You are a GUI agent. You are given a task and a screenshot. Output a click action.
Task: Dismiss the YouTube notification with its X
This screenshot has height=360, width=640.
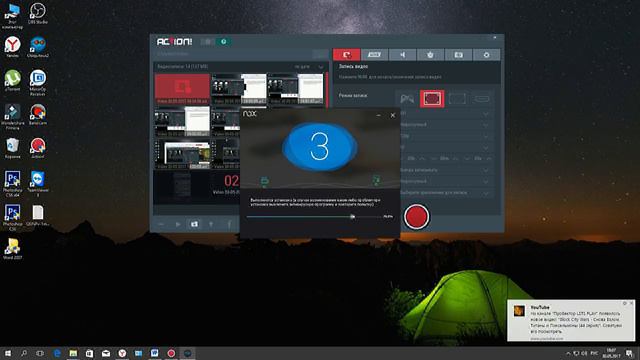click(631, 303)
